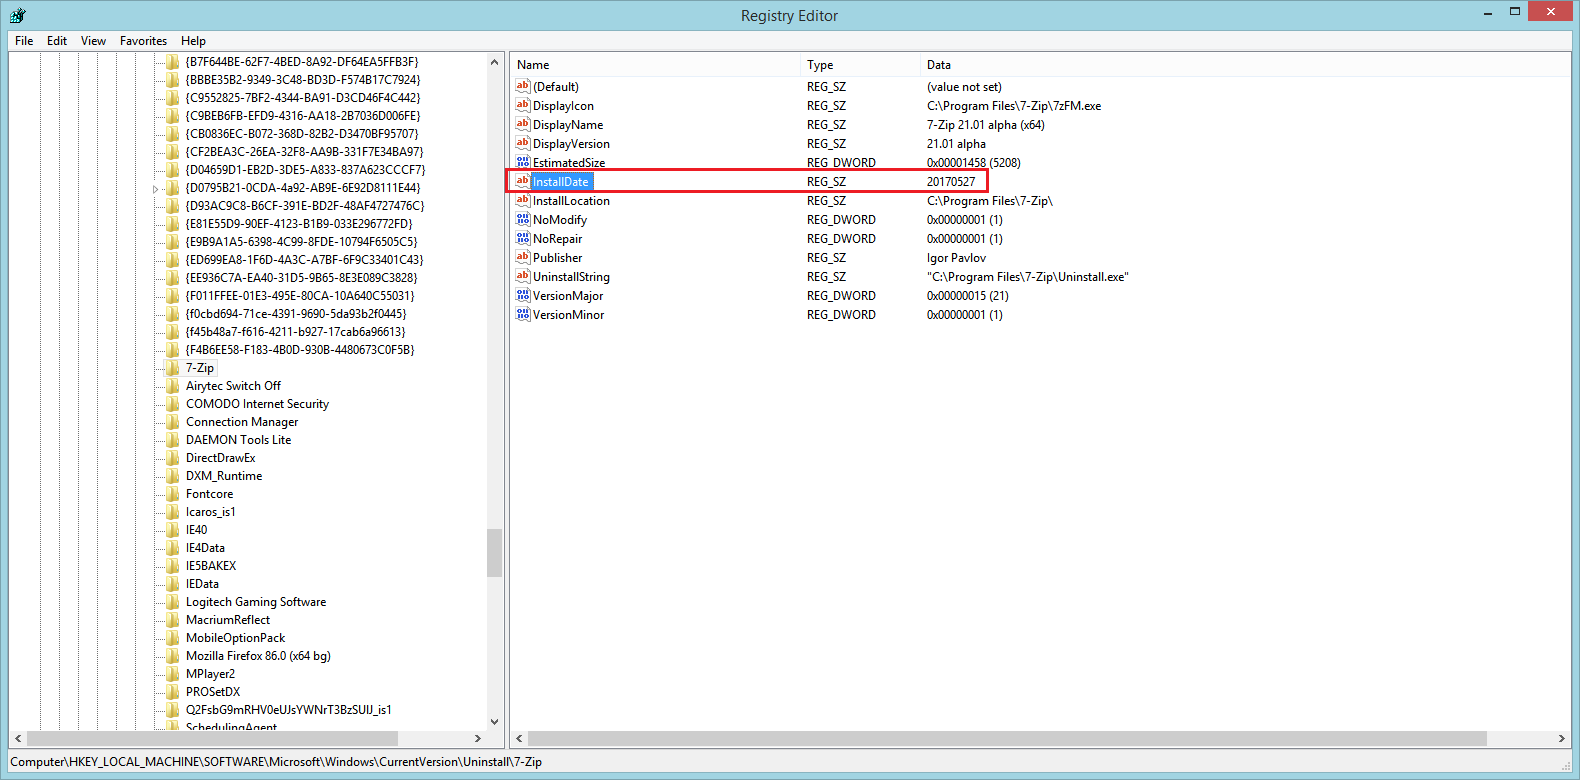Screen dimensions: 1580x780
Task: Open the Favorites menu
Action: [143, 41]
